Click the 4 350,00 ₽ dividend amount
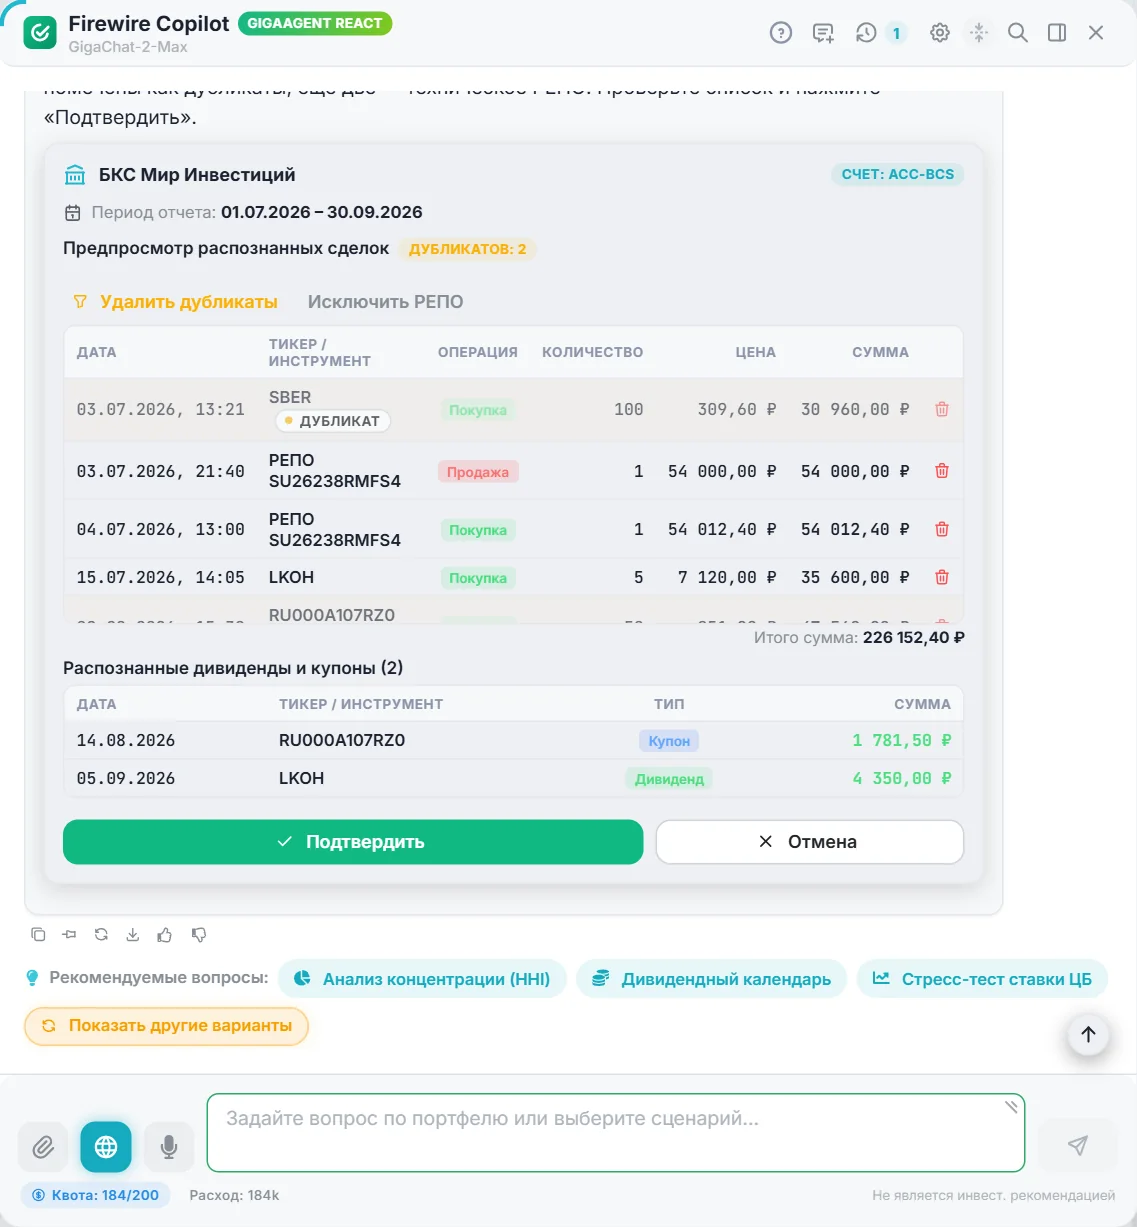The width and height of the screenshot is (1137, 1227). 902,778
